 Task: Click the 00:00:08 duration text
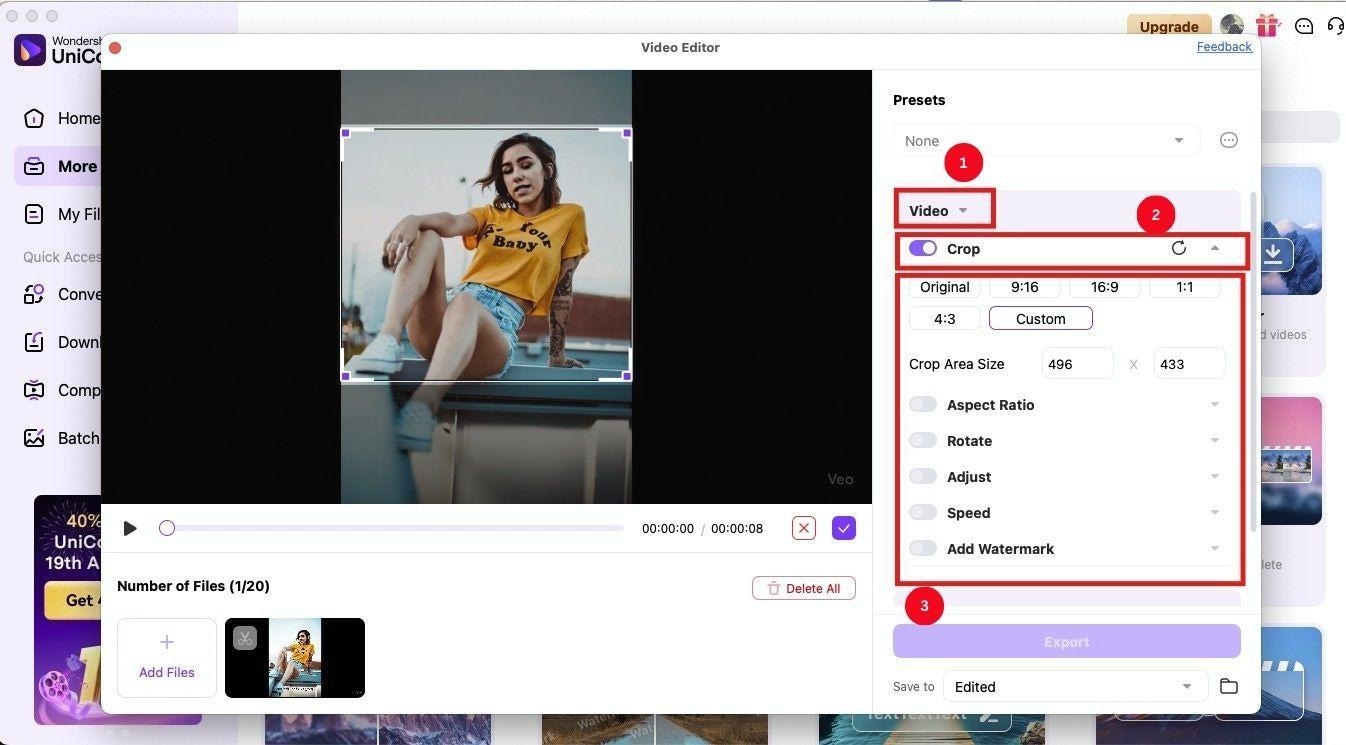pyautogui.click(x=737, y=528)
